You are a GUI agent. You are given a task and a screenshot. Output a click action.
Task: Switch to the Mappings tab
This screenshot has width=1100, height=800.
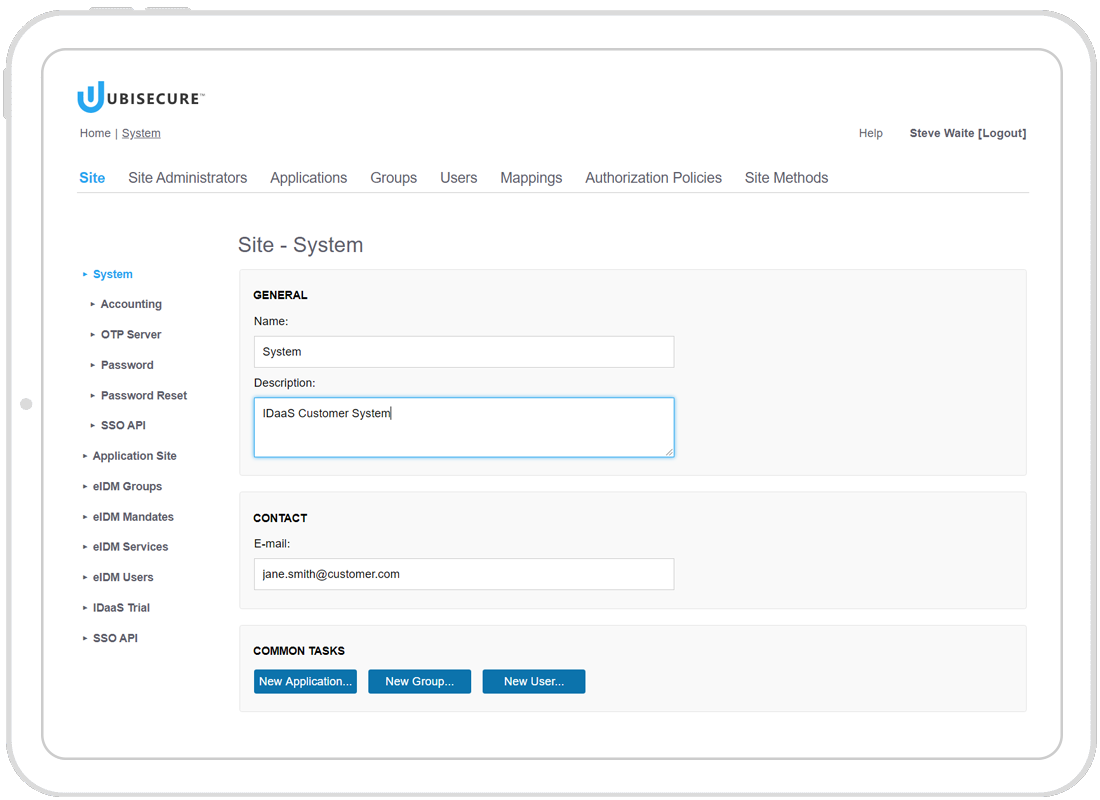pos(531,178)
